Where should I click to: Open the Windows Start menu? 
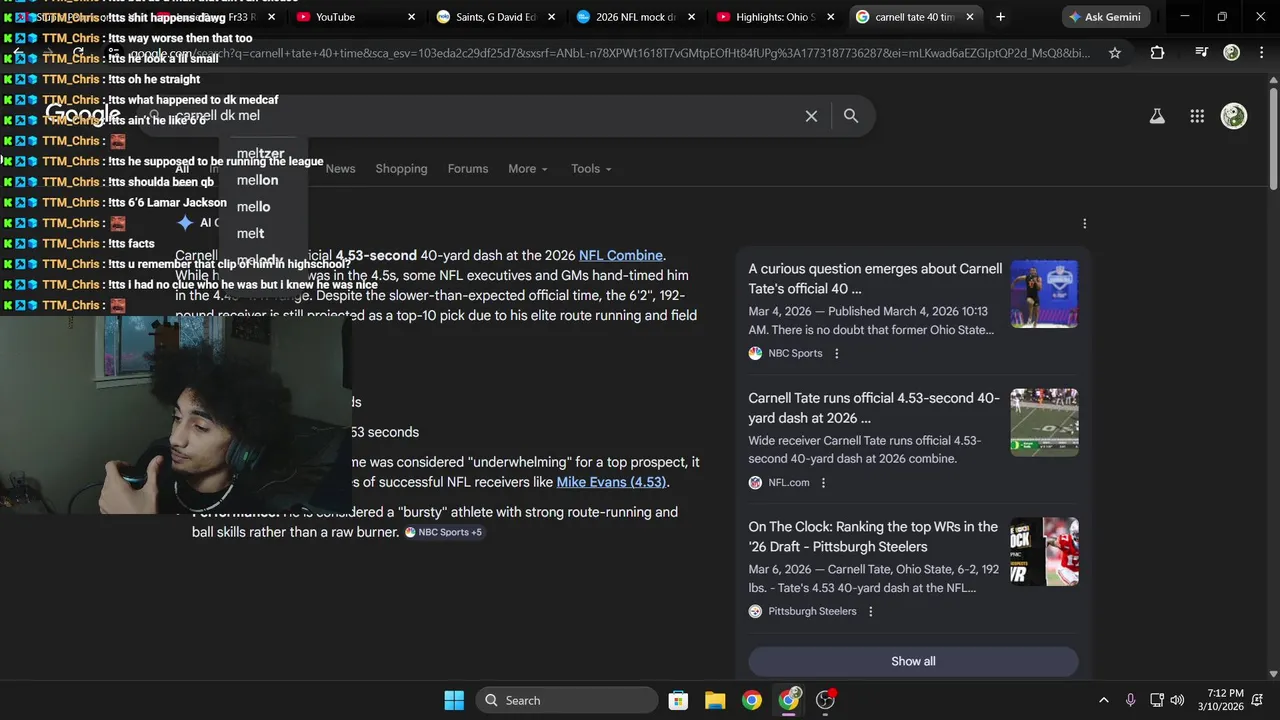coord(453,700)
